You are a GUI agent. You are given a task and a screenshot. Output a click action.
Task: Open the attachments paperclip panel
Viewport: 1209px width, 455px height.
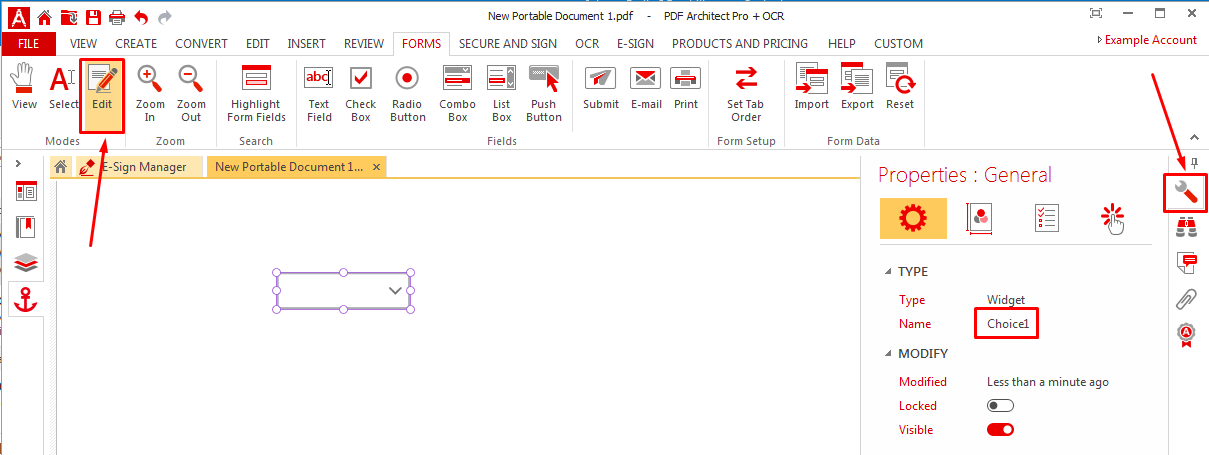[1186, 298]
